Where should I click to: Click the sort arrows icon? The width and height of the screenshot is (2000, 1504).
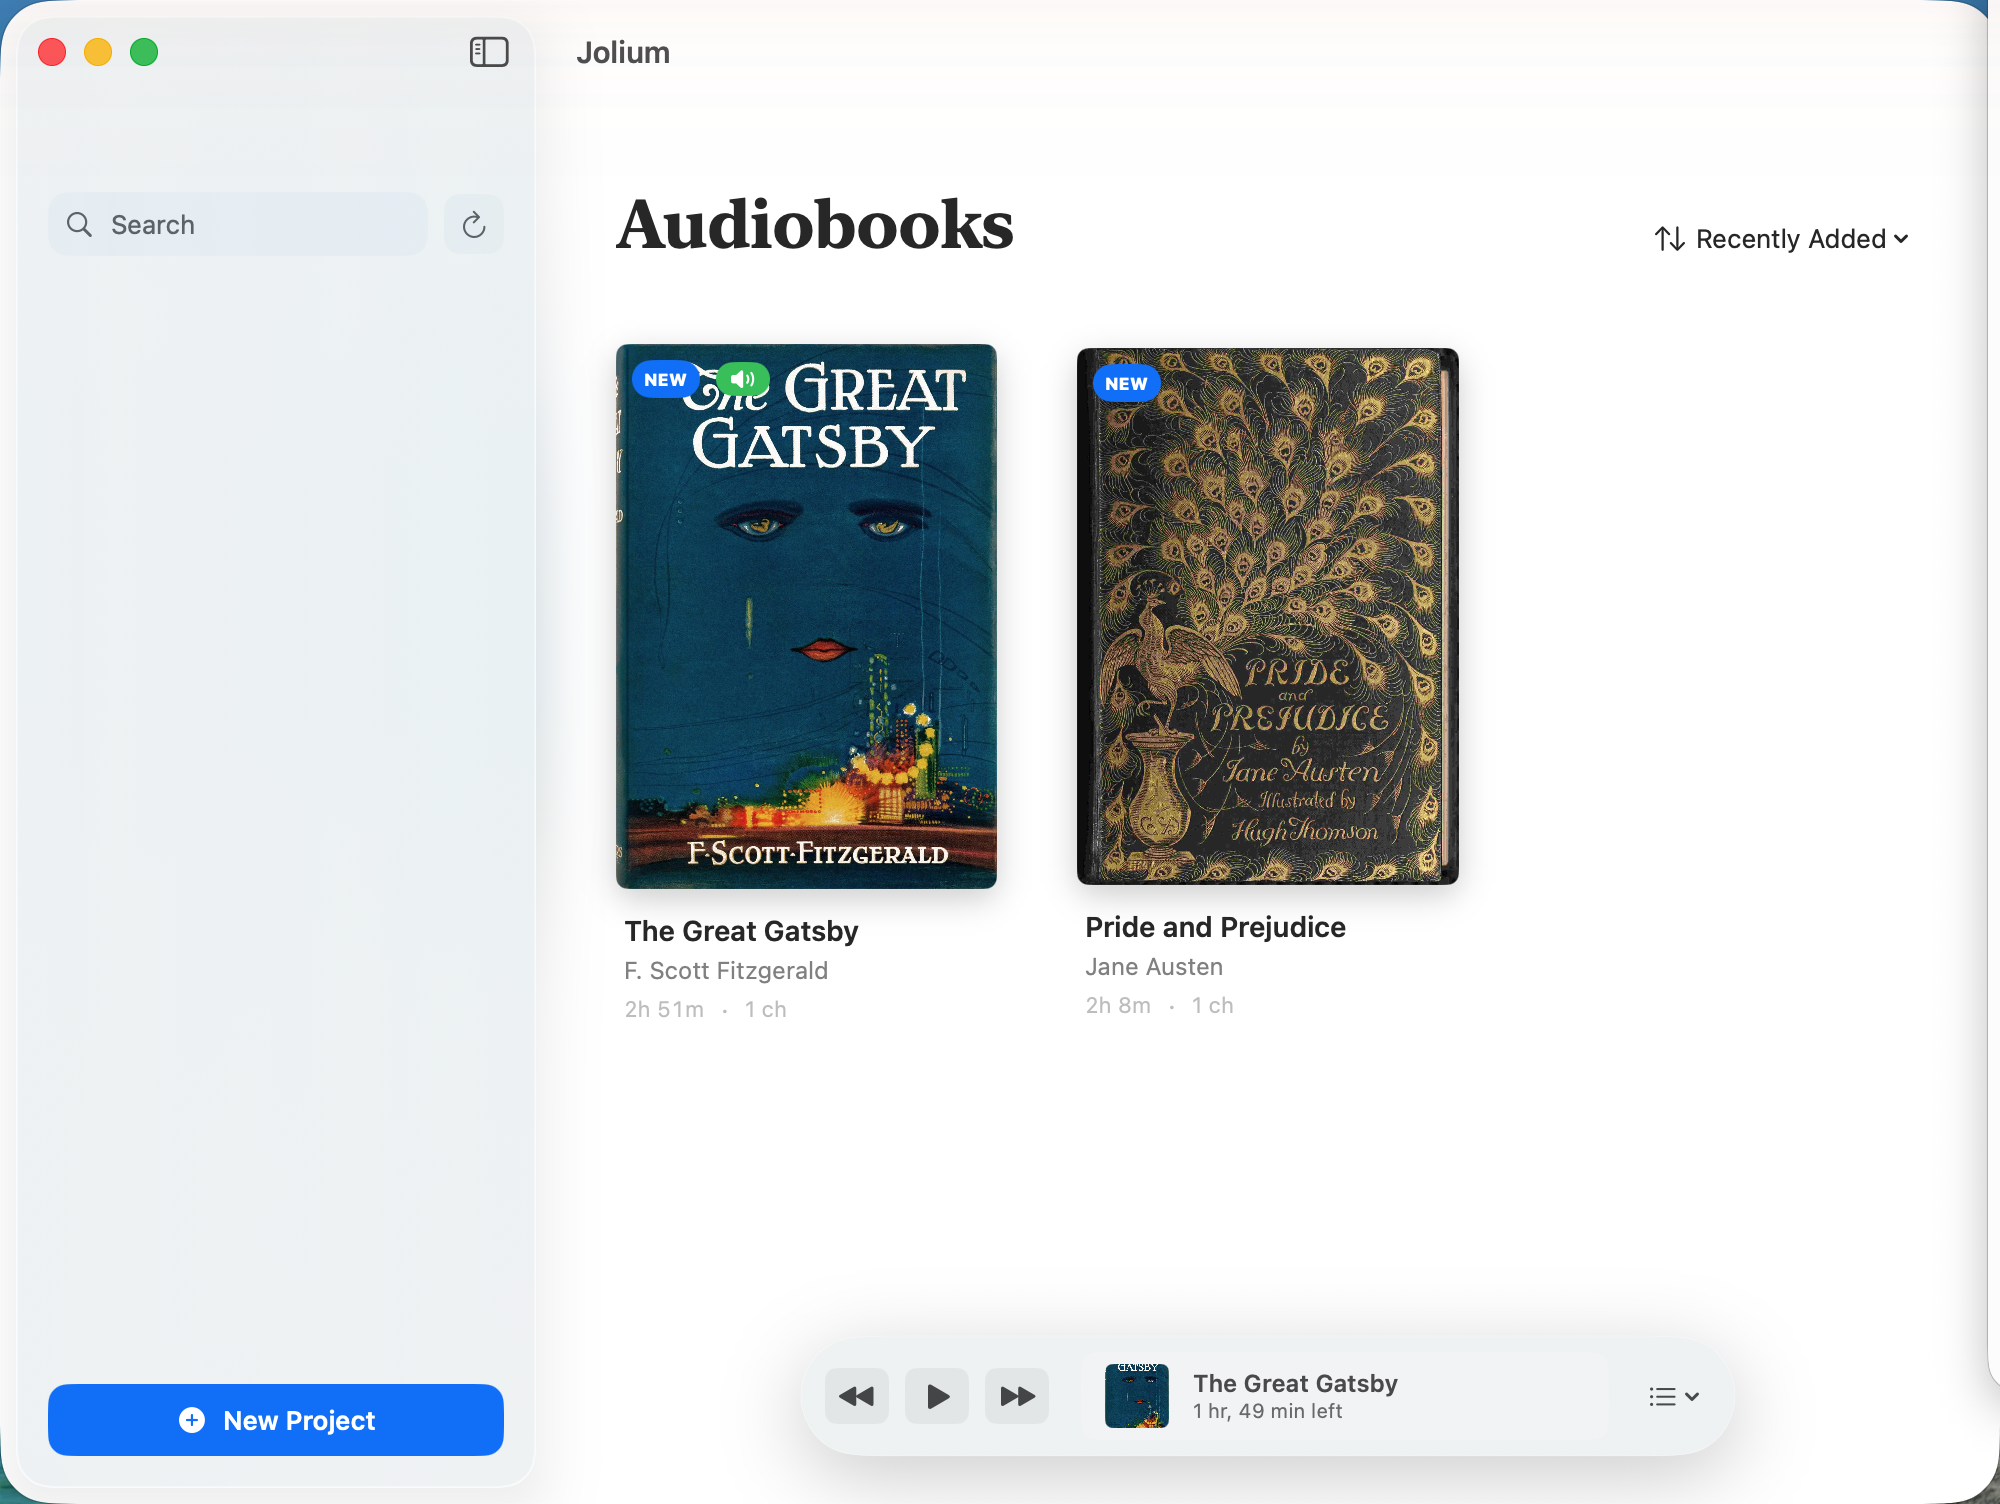point(1669,239)
